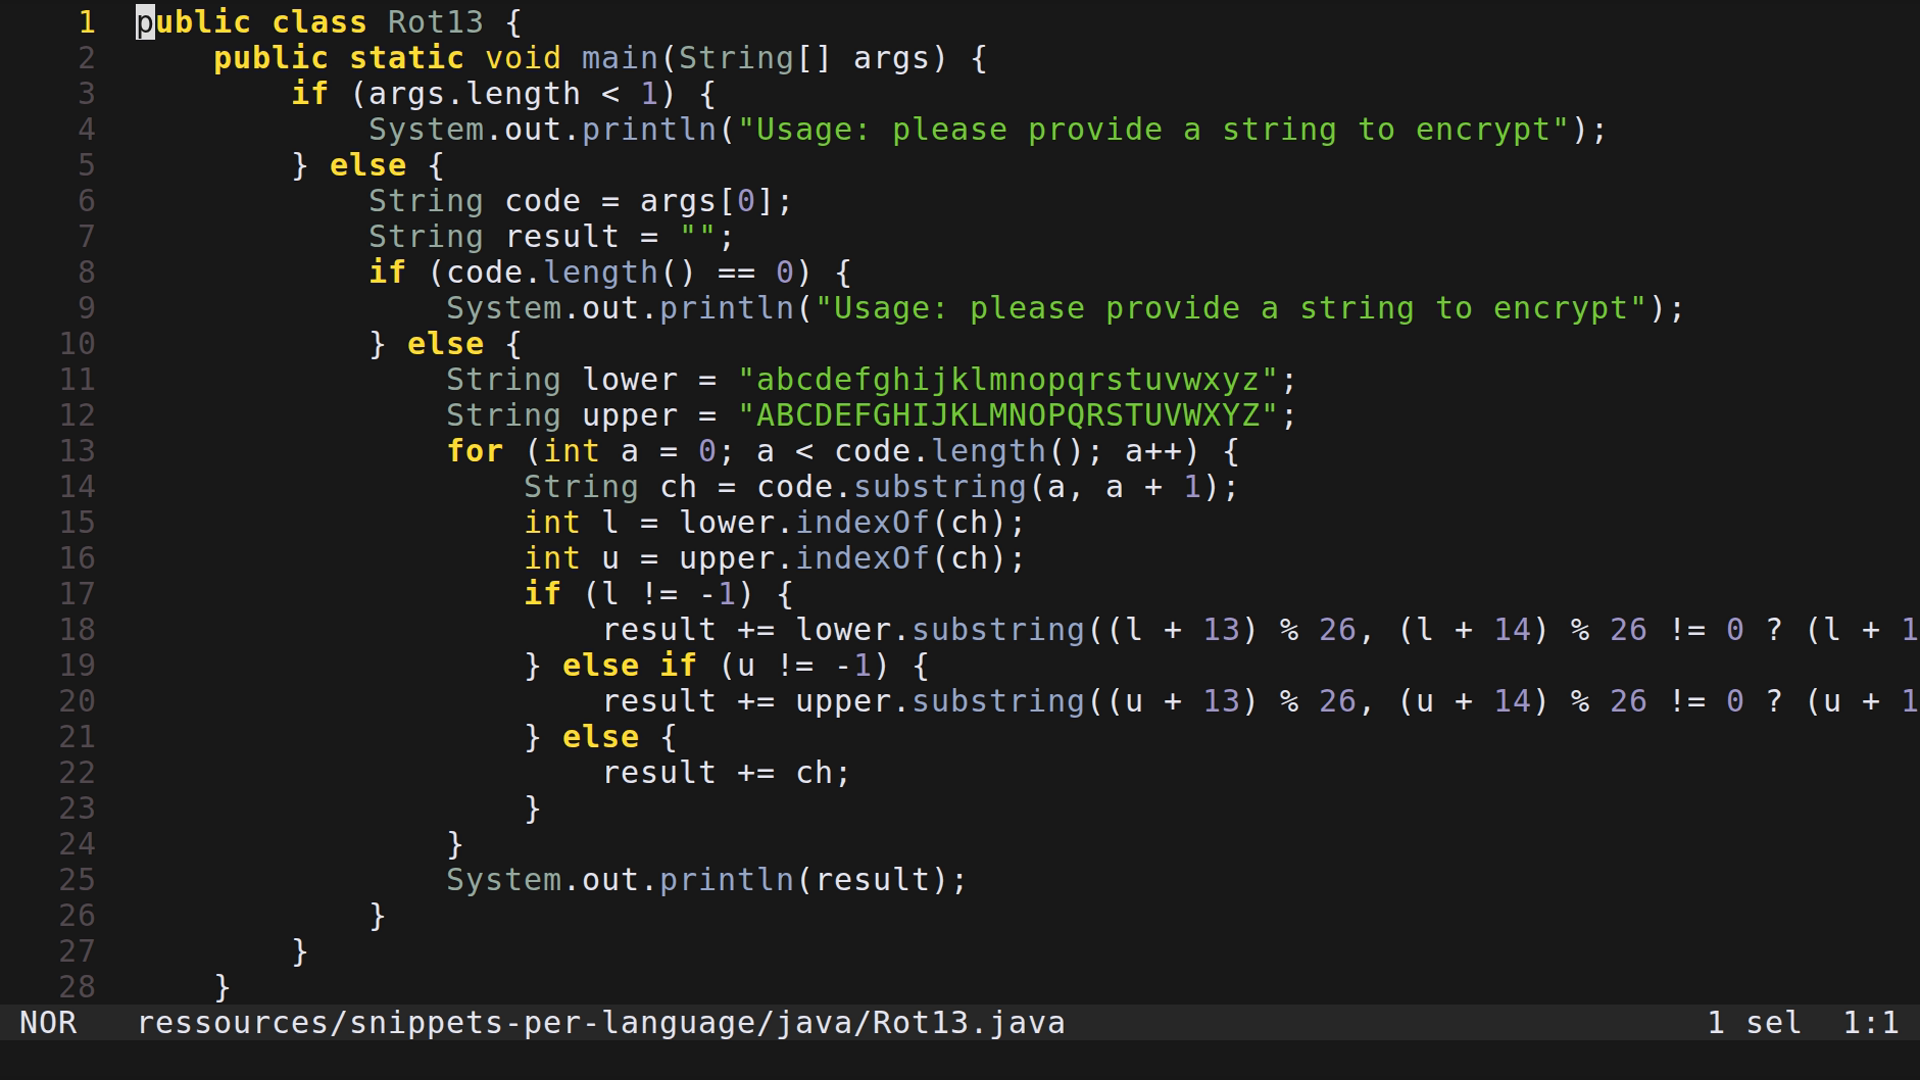The image size is (1920, 1080).
Task: Click the '1:1' cursor position indicator
Action: (1872, 1023)
